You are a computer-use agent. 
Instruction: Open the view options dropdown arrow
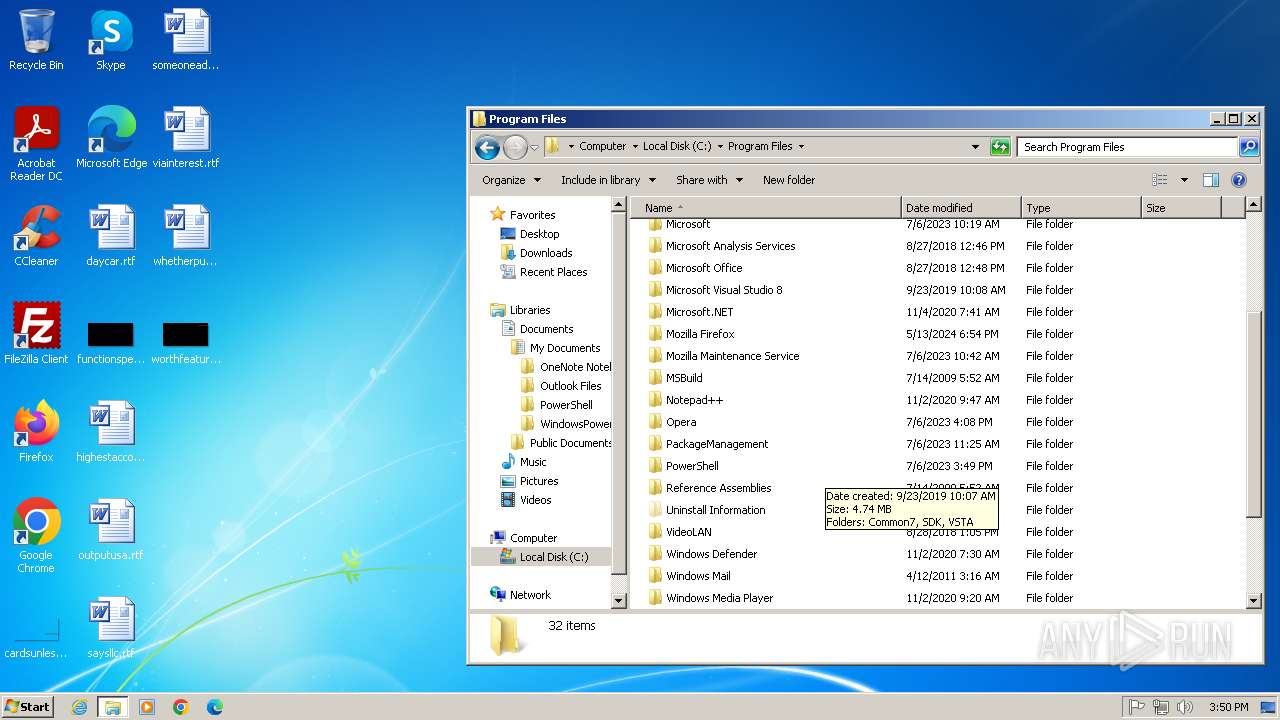[1184, 180]
